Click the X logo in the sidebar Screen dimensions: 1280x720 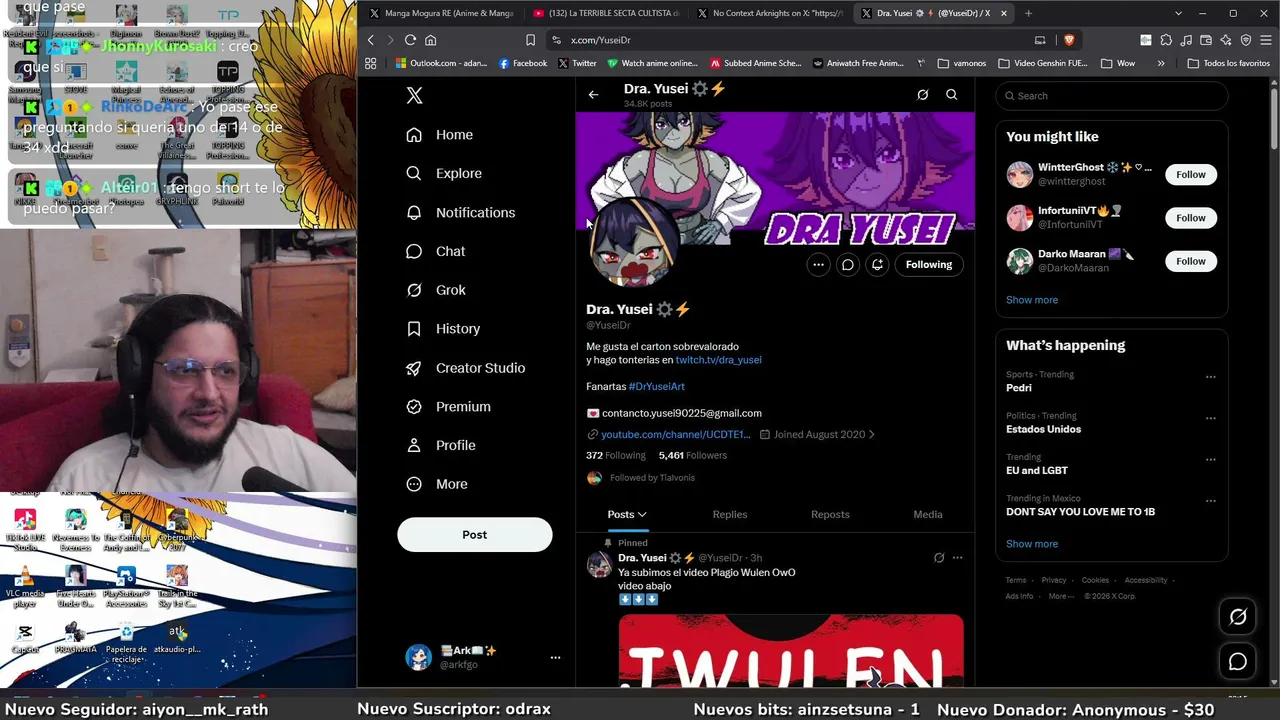point(414,95)
